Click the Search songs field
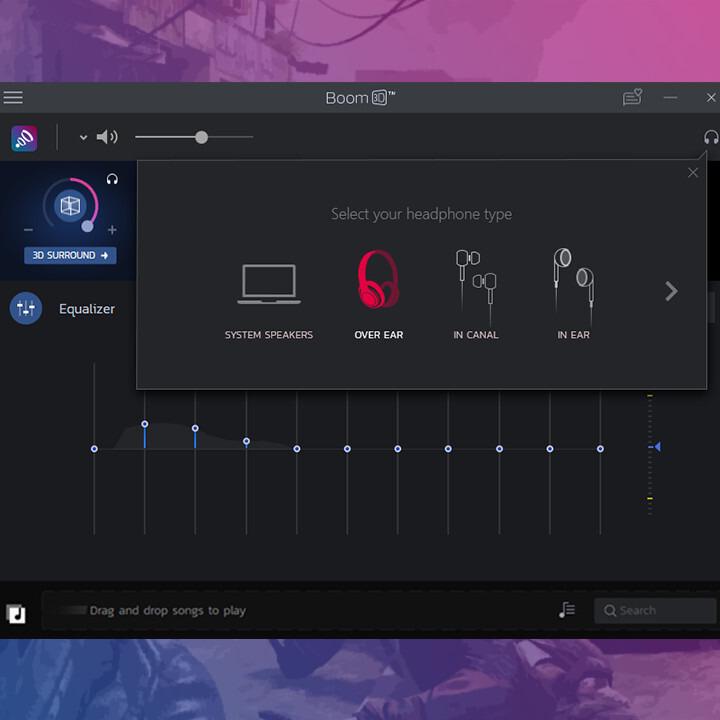The height and width of the screenshot is (720, 720). [655, 610]
